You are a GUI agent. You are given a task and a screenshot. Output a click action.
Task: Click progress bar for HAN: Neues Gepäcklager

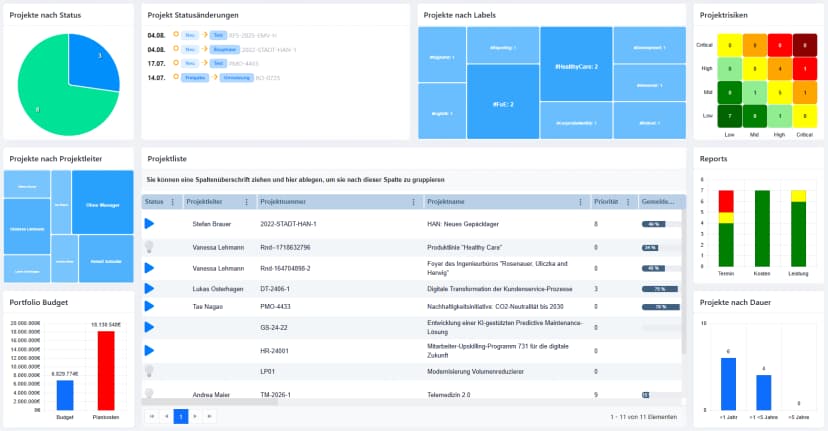point(660,224)
